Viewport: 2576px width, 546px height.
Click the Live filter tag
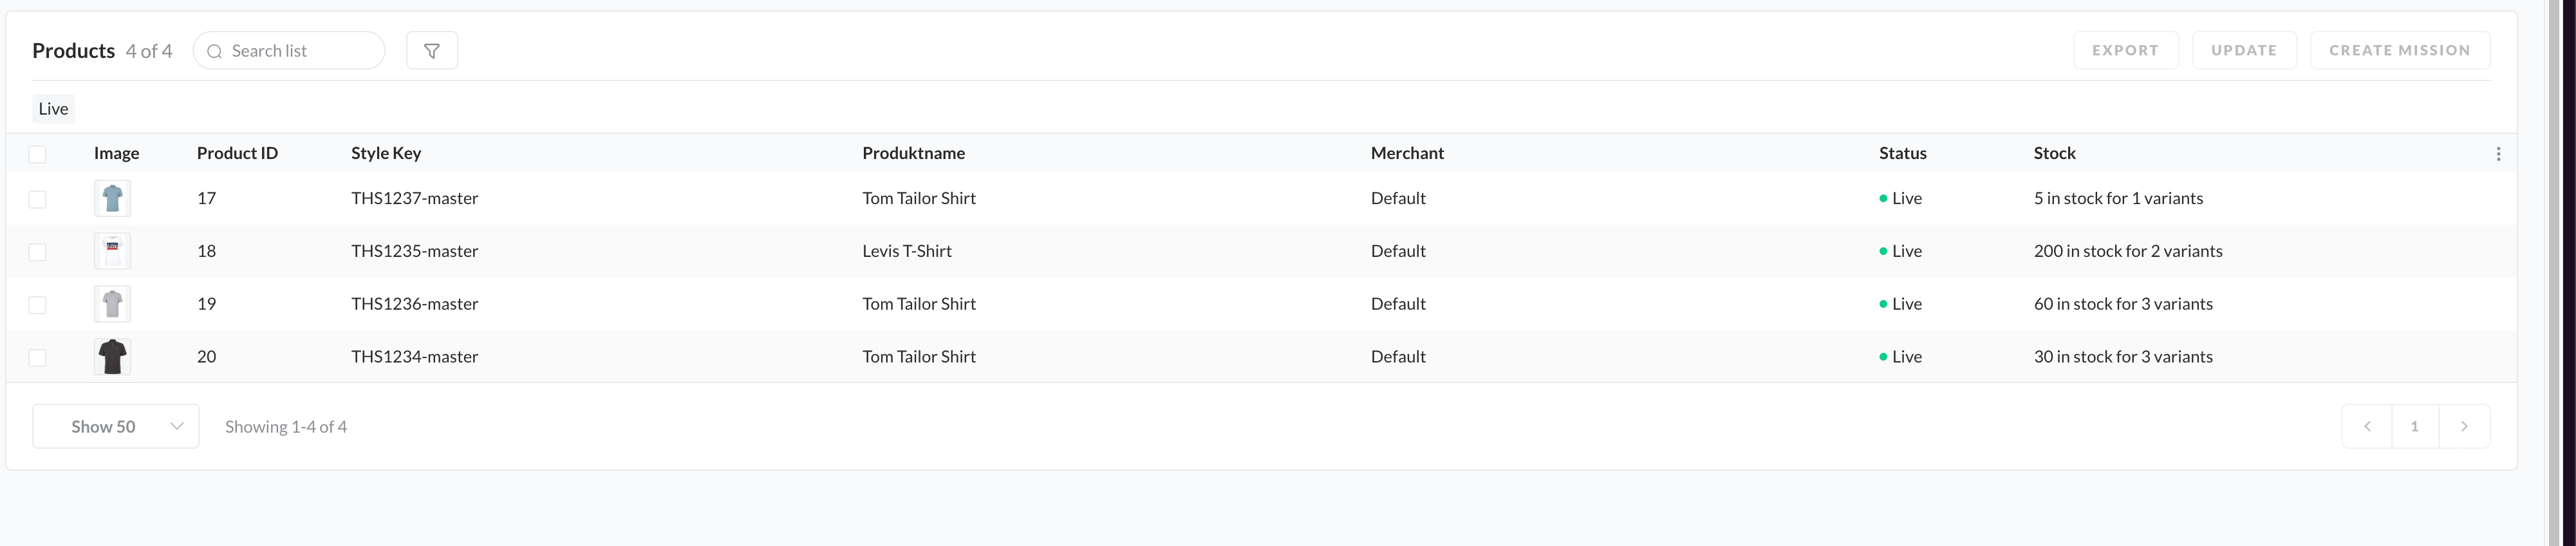(53, 109)
